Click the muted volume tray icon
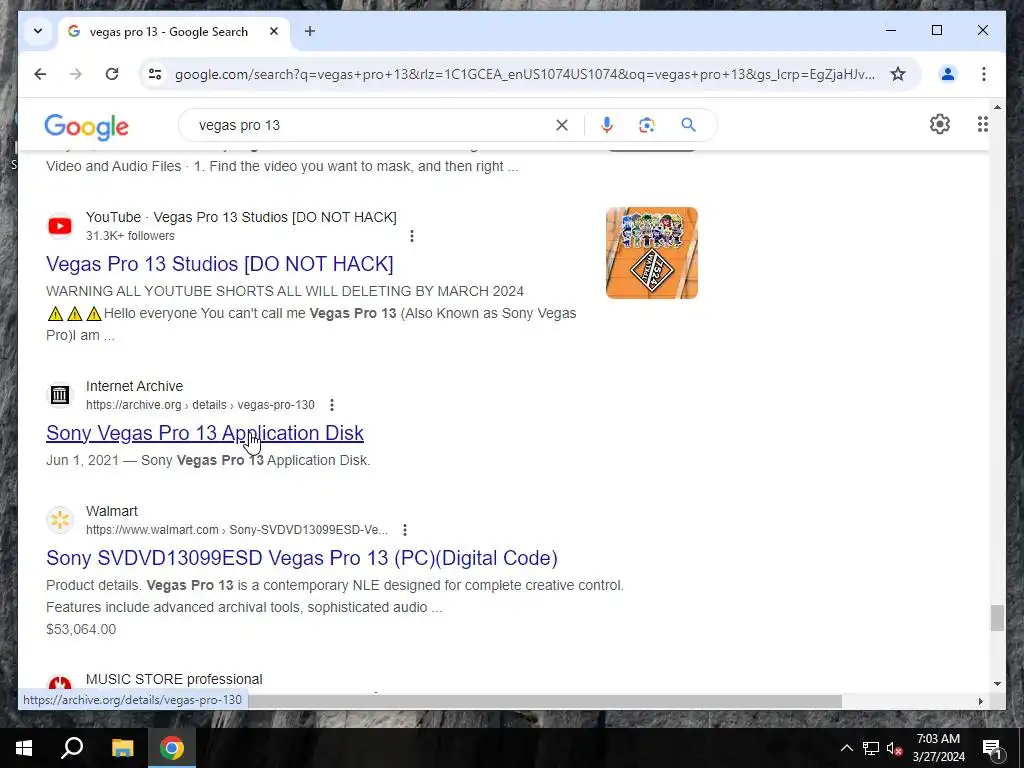The width and height of the screenshot is (1024, 768). click(894, 748)
